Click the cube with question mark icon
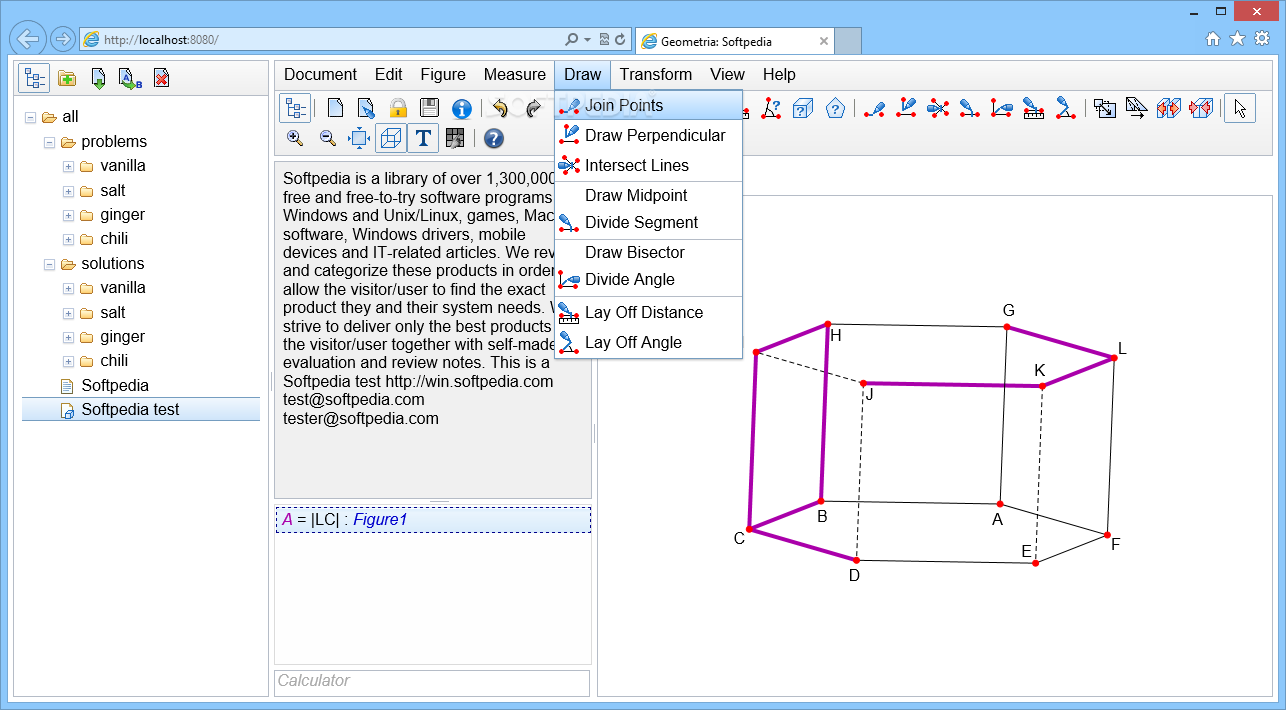 [x=803, y=108]
